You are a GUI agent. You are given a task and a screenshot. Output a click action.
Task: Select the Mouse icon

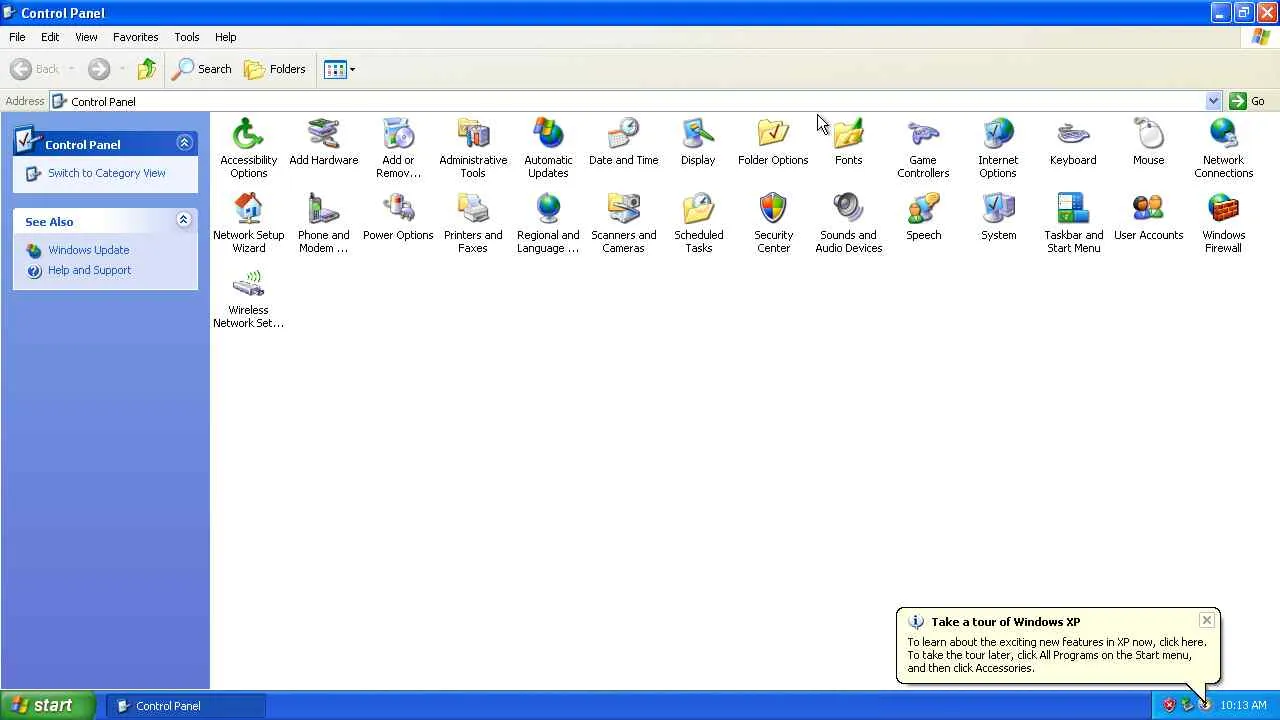click(1148, 141)
